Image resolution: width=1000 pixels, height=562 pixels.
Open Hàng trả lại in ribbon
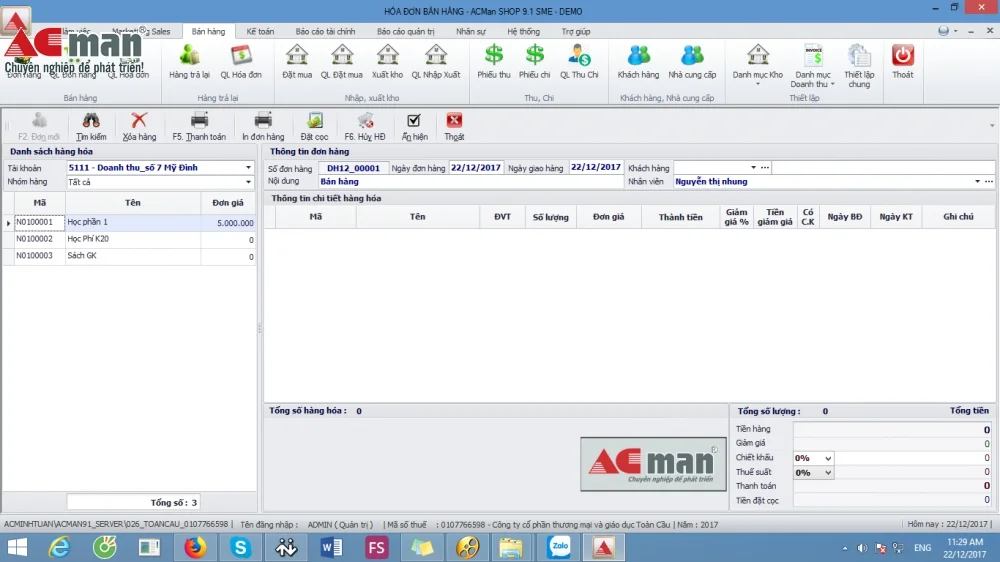click(189, 62)
